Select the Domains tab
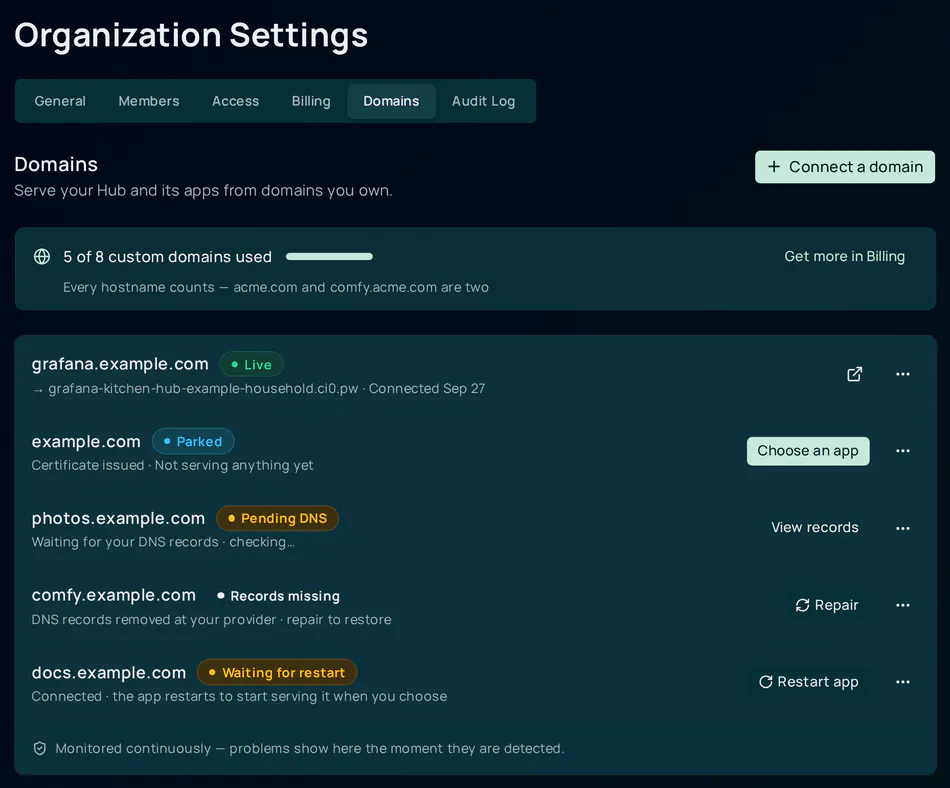The image size is (950, 788). (x=391, y=101)
